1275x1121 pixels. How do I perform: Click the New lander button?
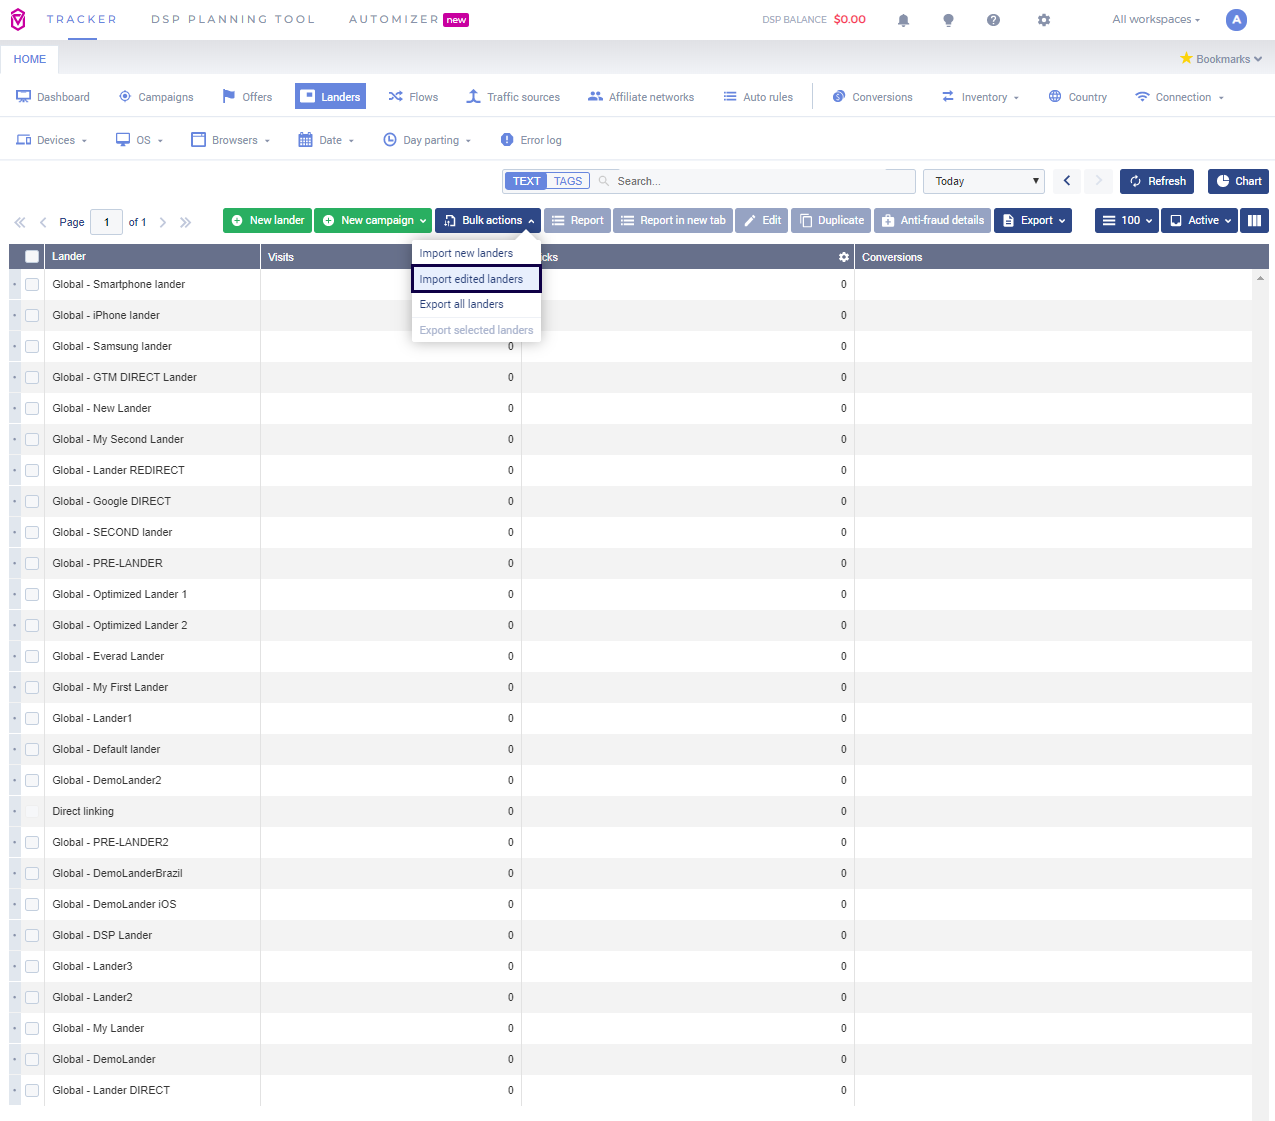pyautogui.click(x=267, y=221)
